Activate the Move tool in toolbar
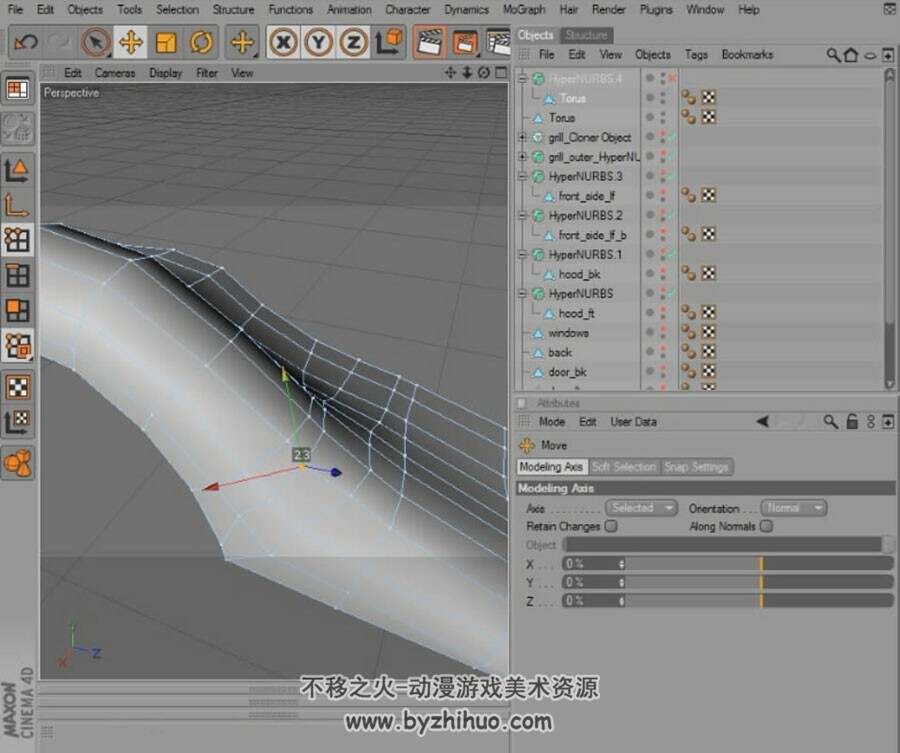This screenshot has height=753, width=900. click(130, 42)
